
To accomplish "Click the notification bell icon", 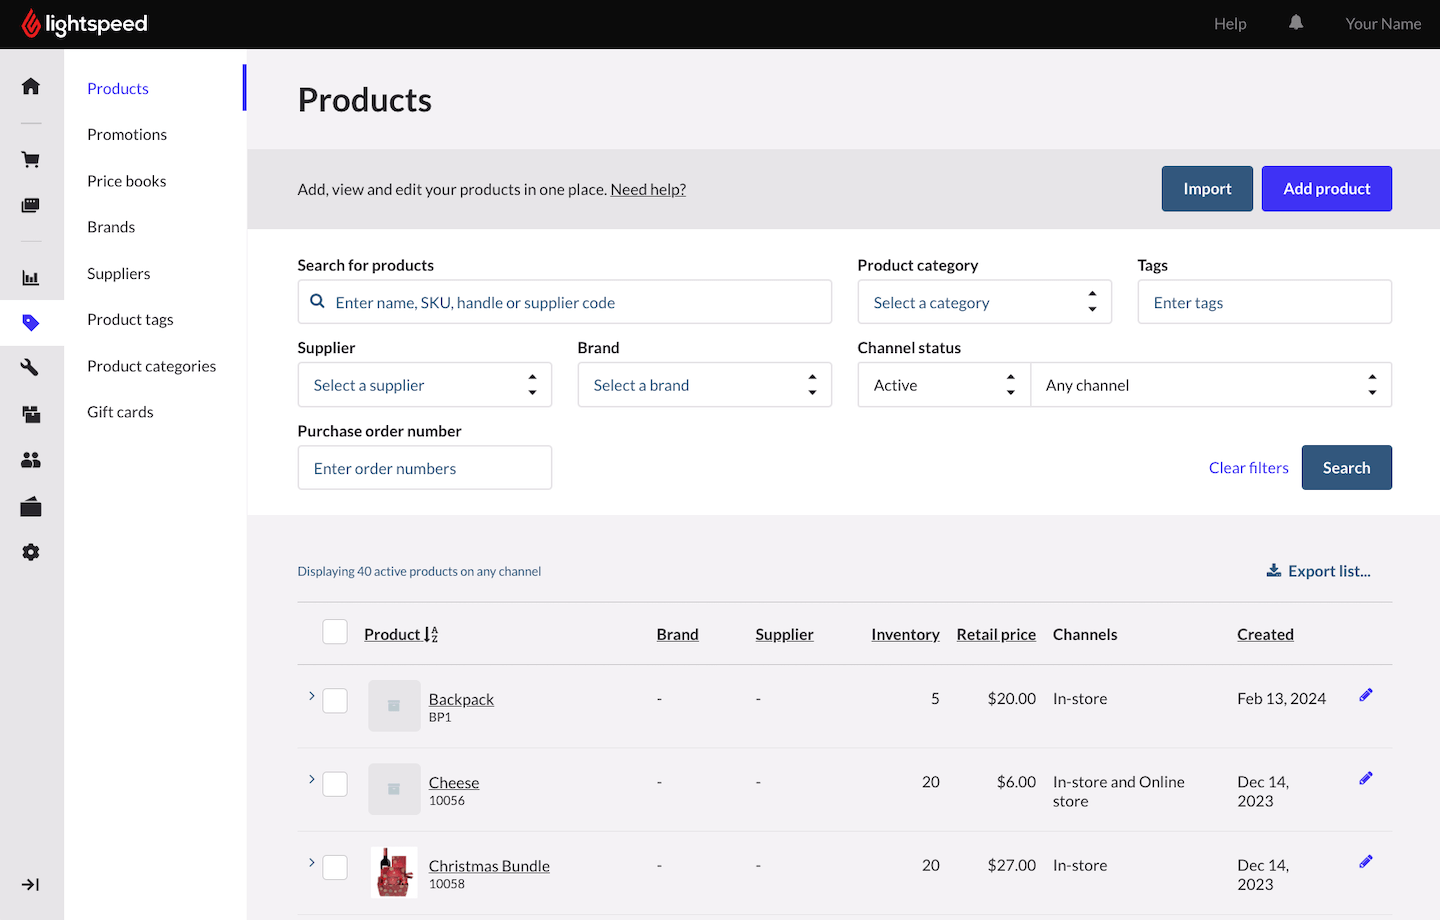I will pyautogui.click(x=1296, y=23).
